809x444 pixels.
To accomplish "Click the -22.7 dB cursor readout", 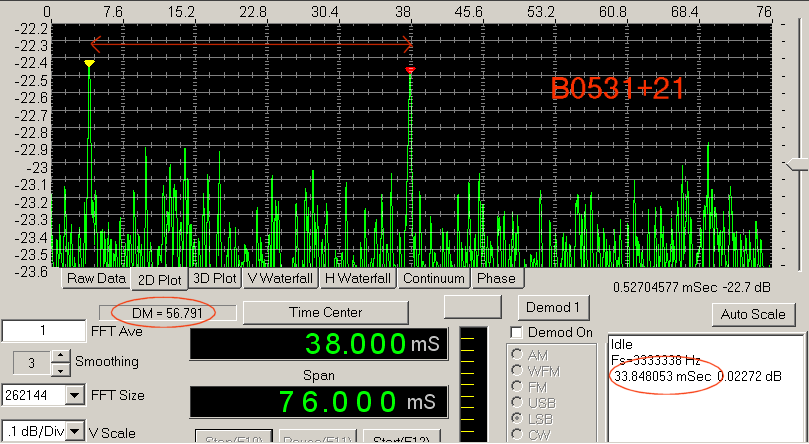I will click(745, 287).
